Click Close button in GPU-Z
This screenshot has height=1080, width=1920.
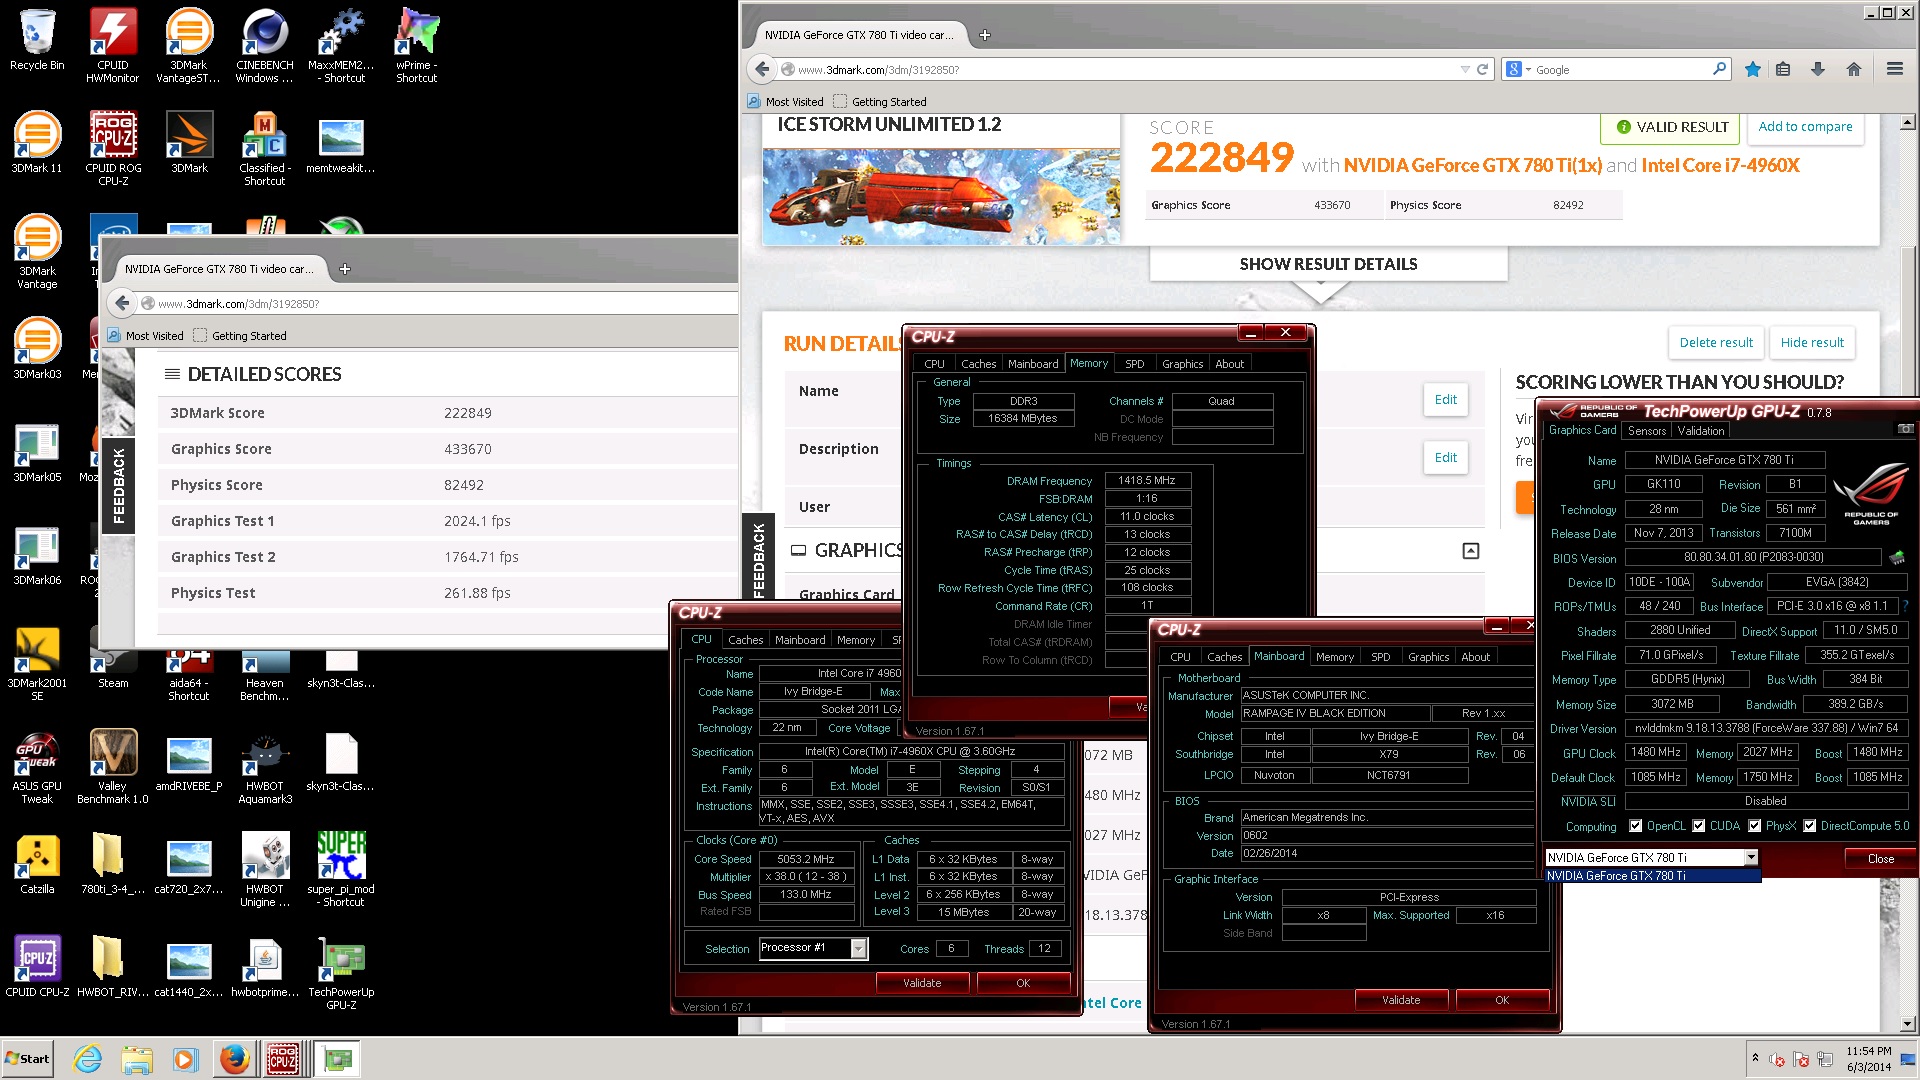[1880, 859]
